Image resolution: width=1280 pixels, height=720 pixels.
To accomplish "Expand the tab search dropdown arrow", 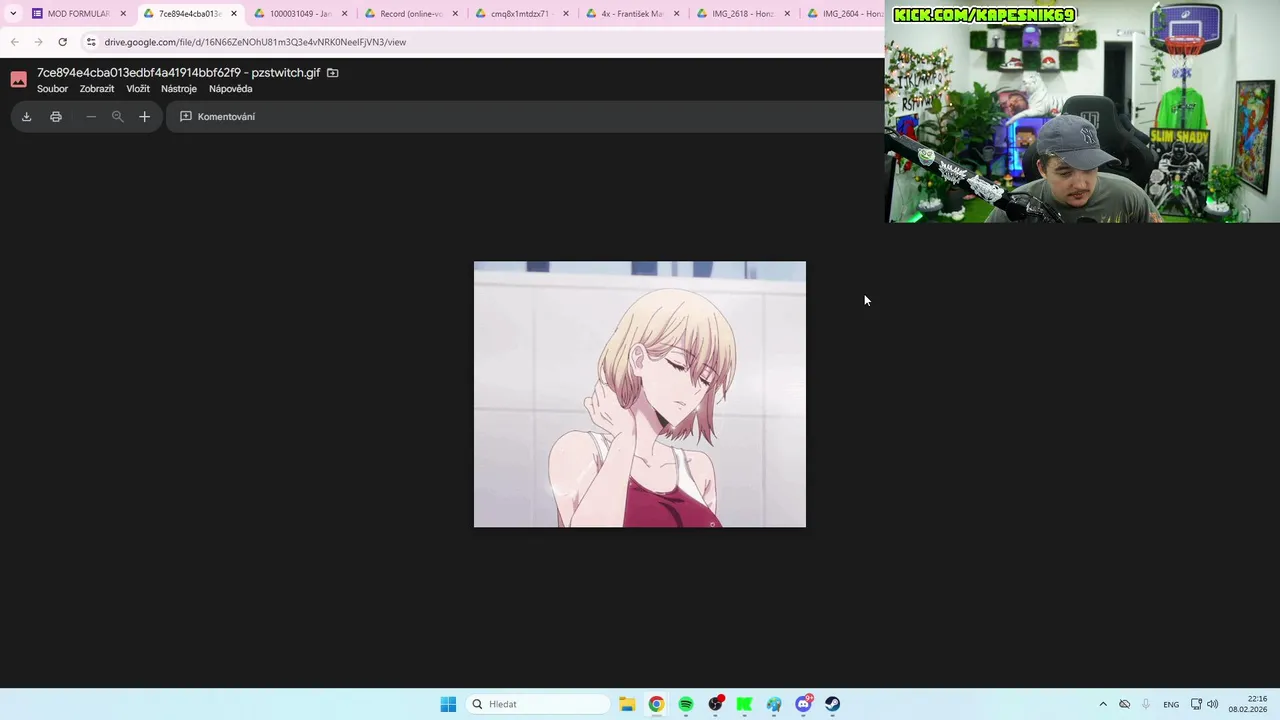I will (13, 14).
